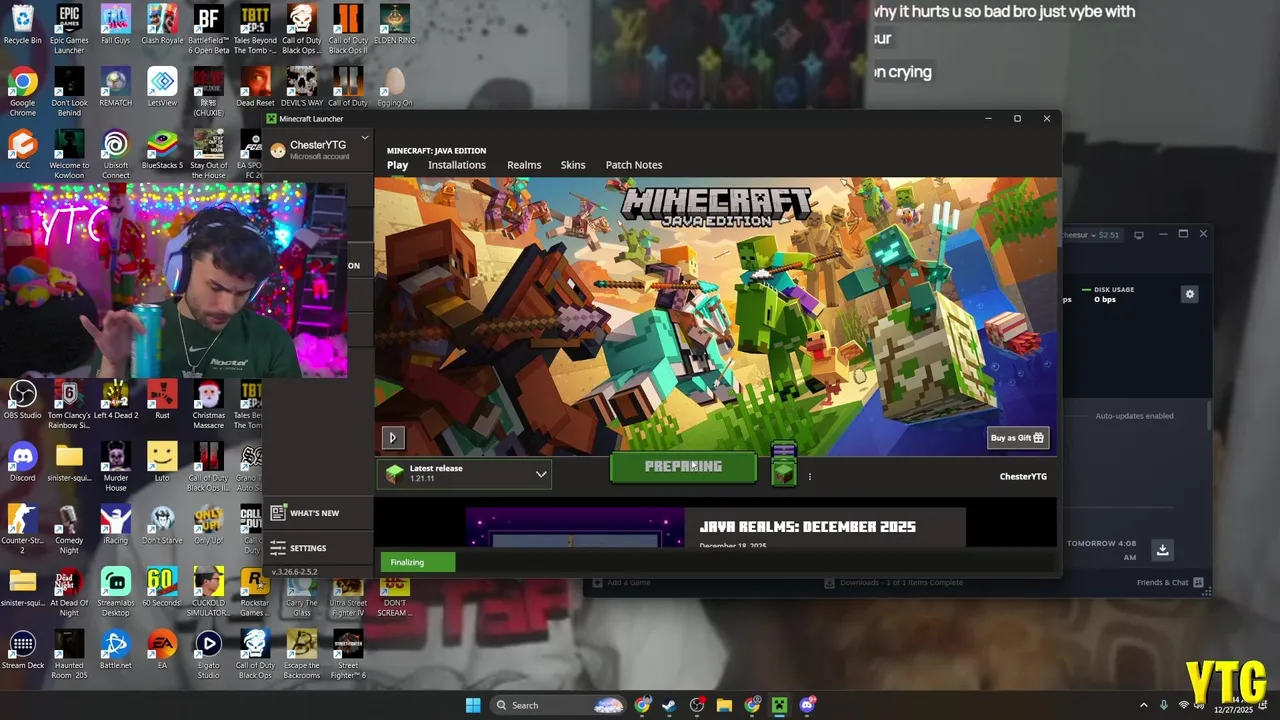
Task: Open the Latest release version dropdown
Action: click(x=465, y=473)
